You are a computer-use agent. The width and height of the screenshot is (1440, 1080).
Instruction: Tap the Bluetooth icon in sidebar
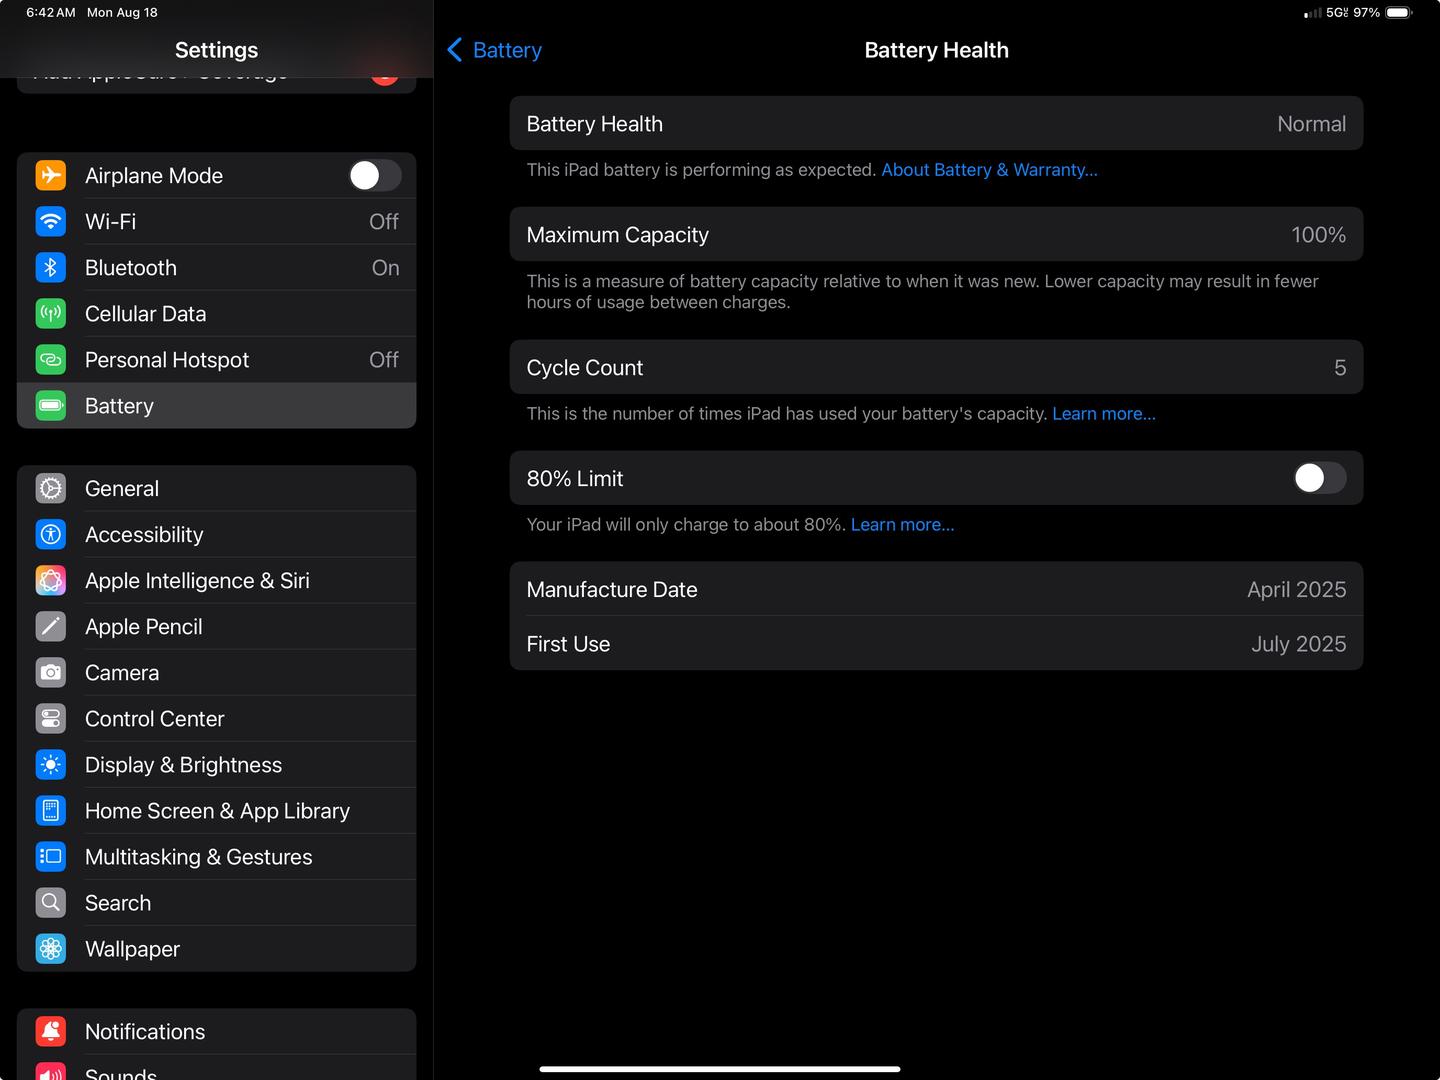click(51, 267)
